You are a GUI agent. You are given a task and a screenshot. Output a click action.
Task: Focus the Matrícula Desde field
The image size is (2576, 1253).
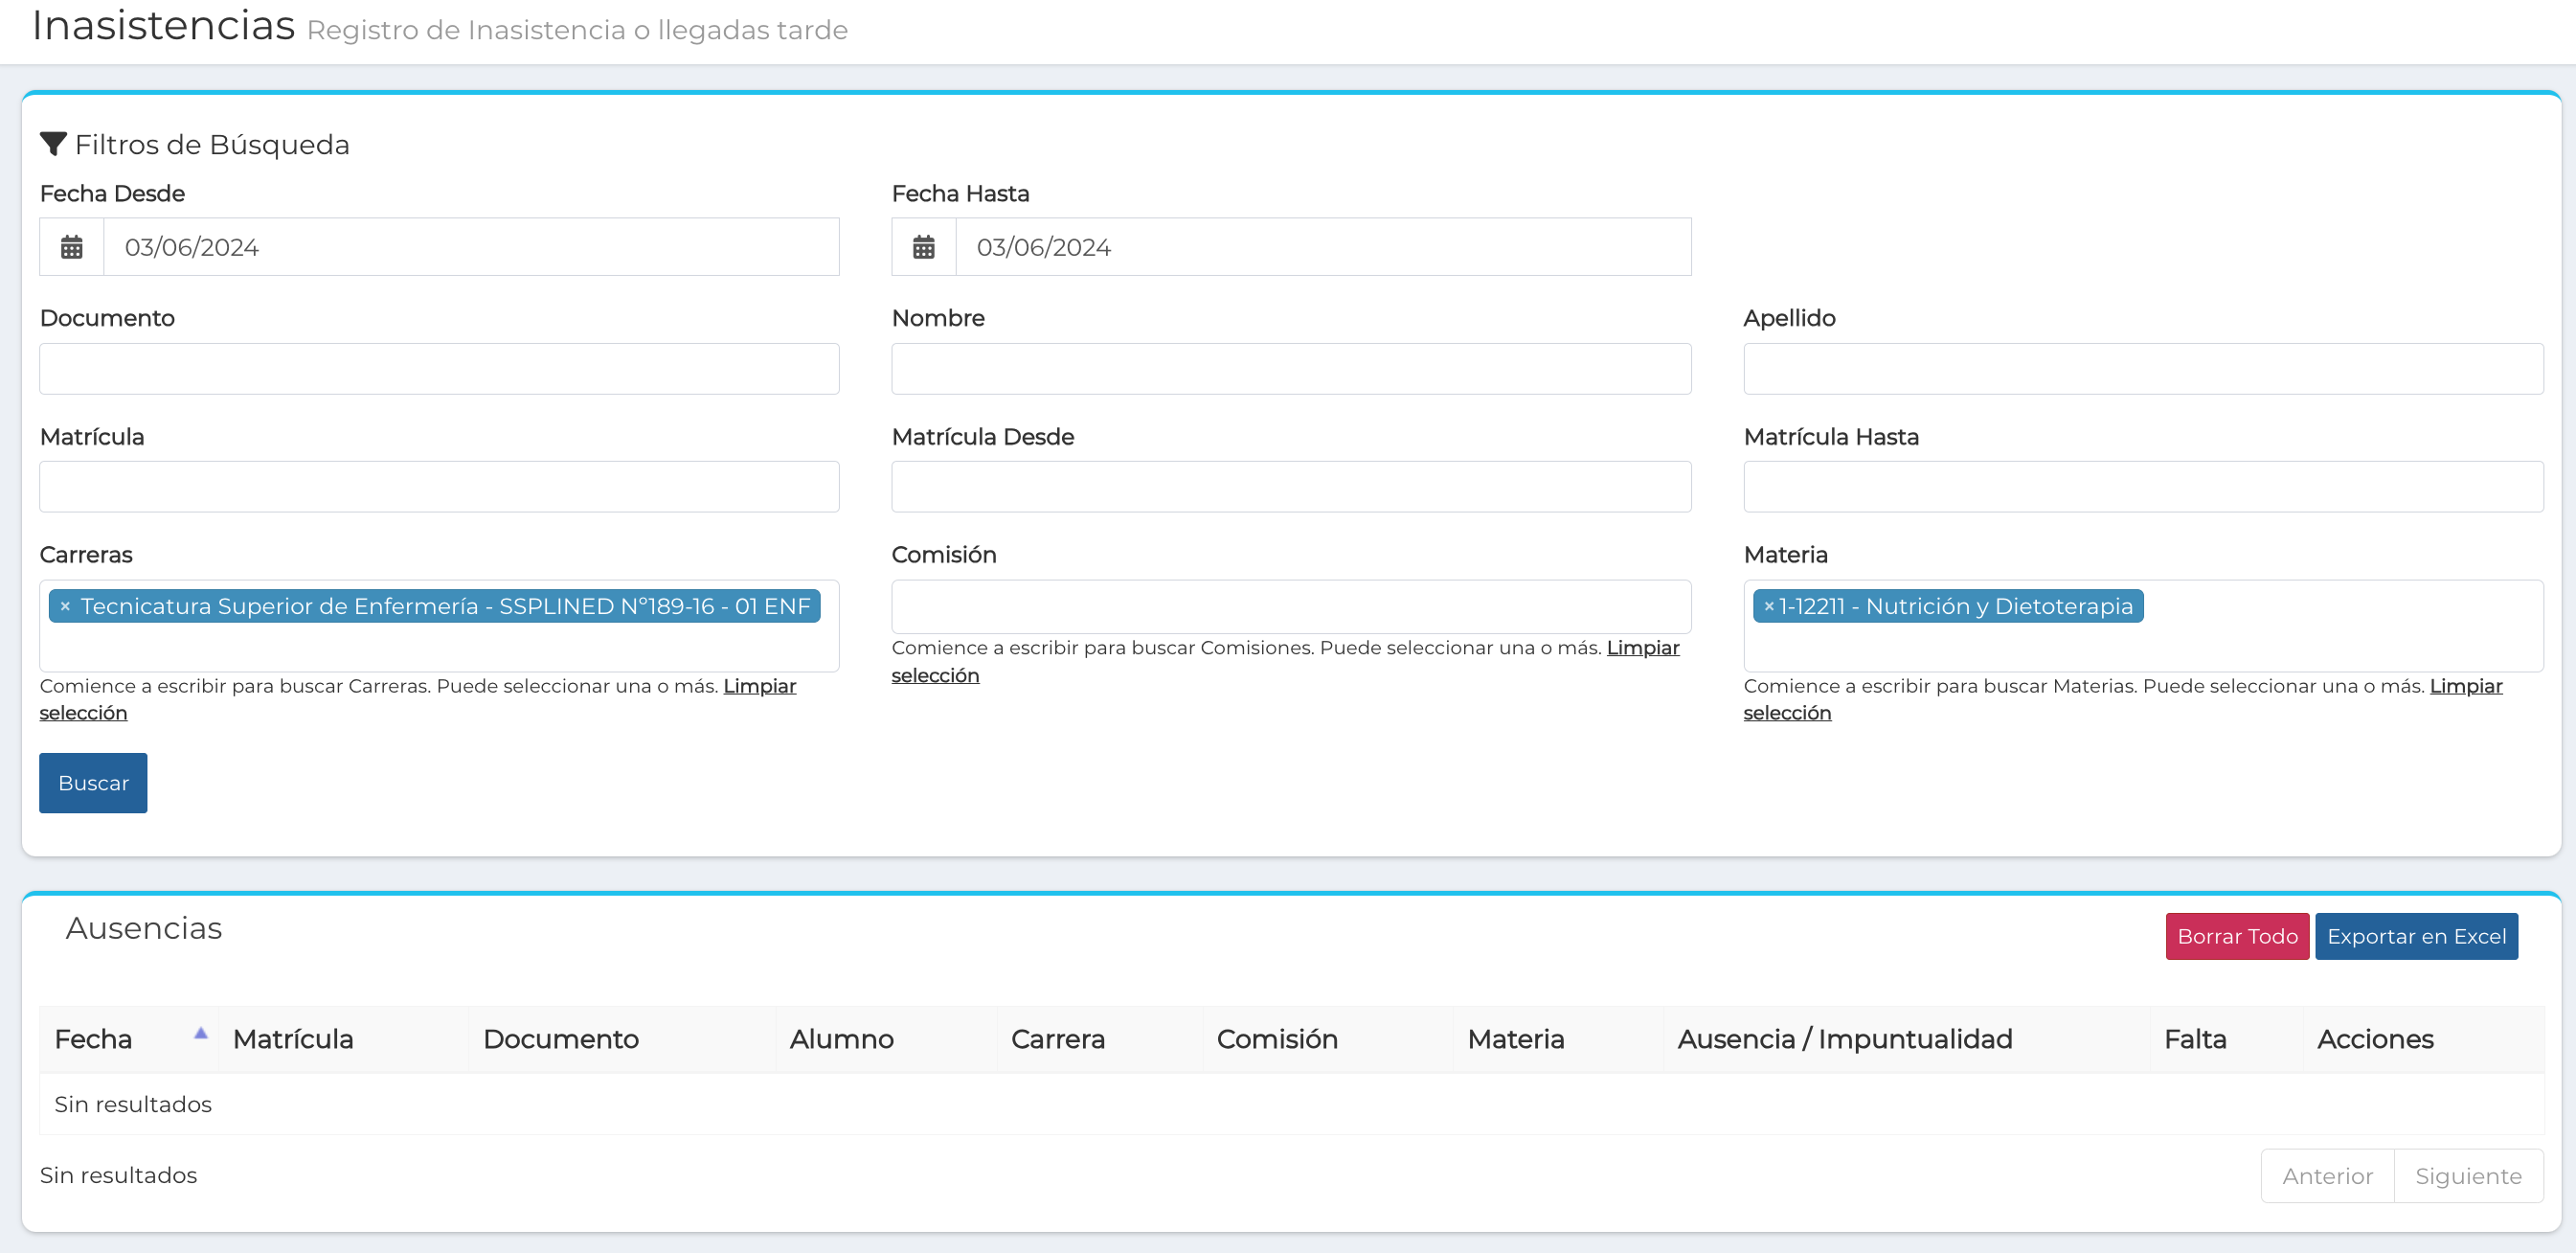click(x=1290, y=487)
